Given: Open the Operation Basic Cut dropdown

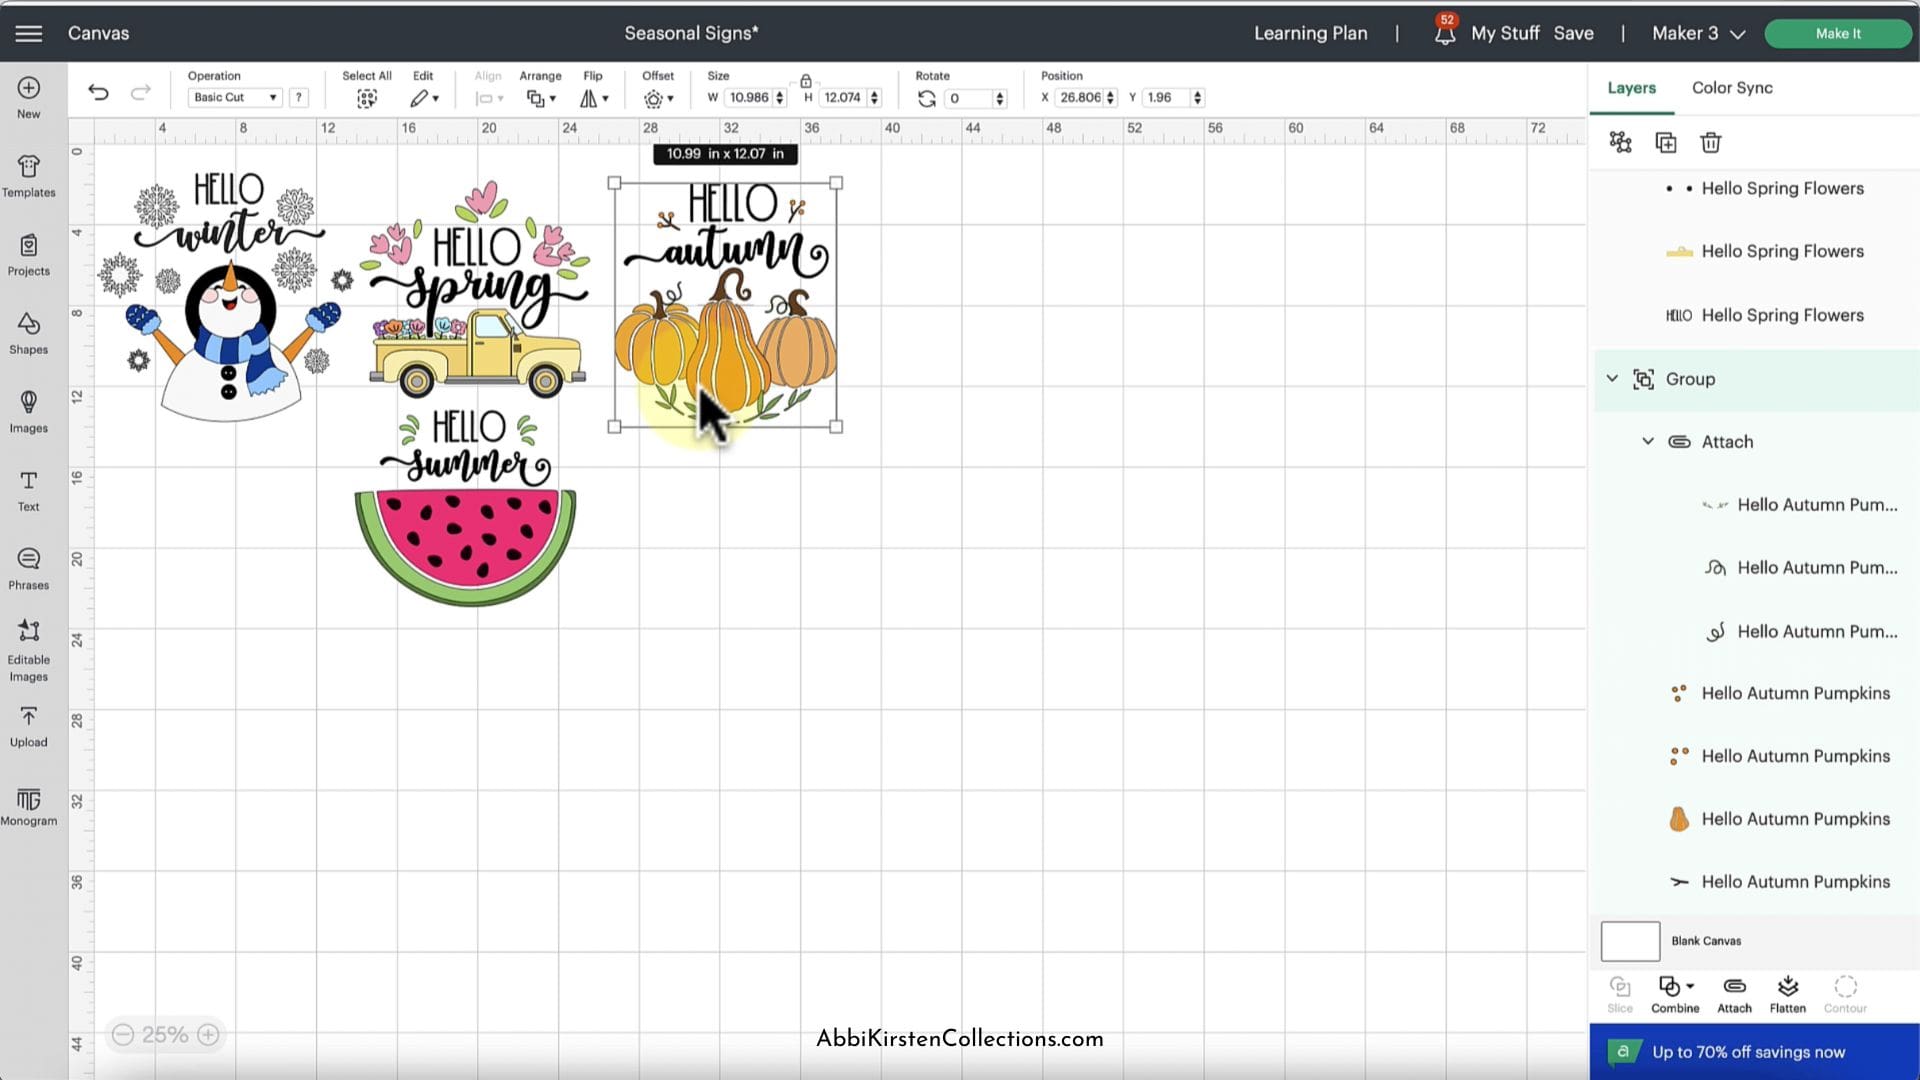Looking at the screenshot, I should point(235,97).
